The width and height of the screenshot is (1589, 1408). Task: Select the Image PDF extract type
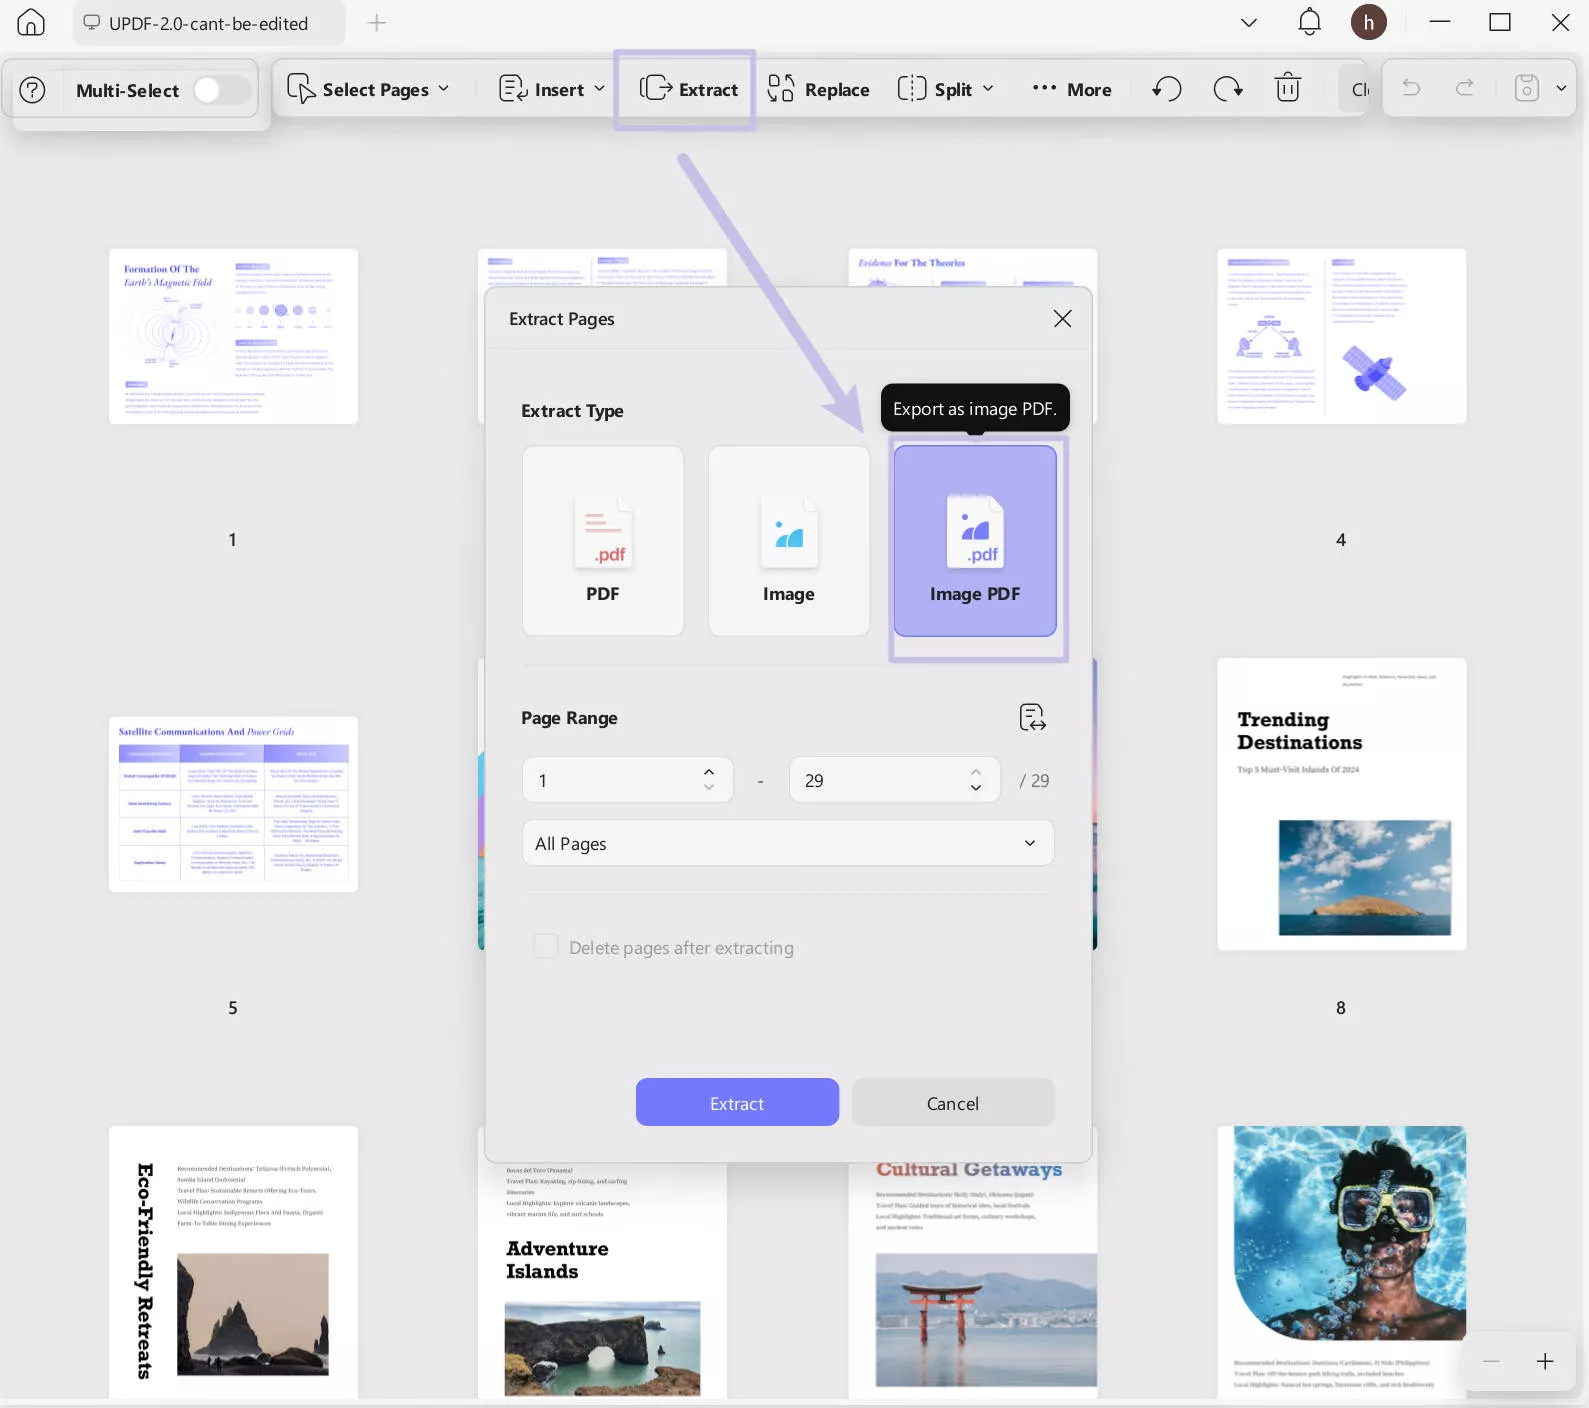click(974, 541)
